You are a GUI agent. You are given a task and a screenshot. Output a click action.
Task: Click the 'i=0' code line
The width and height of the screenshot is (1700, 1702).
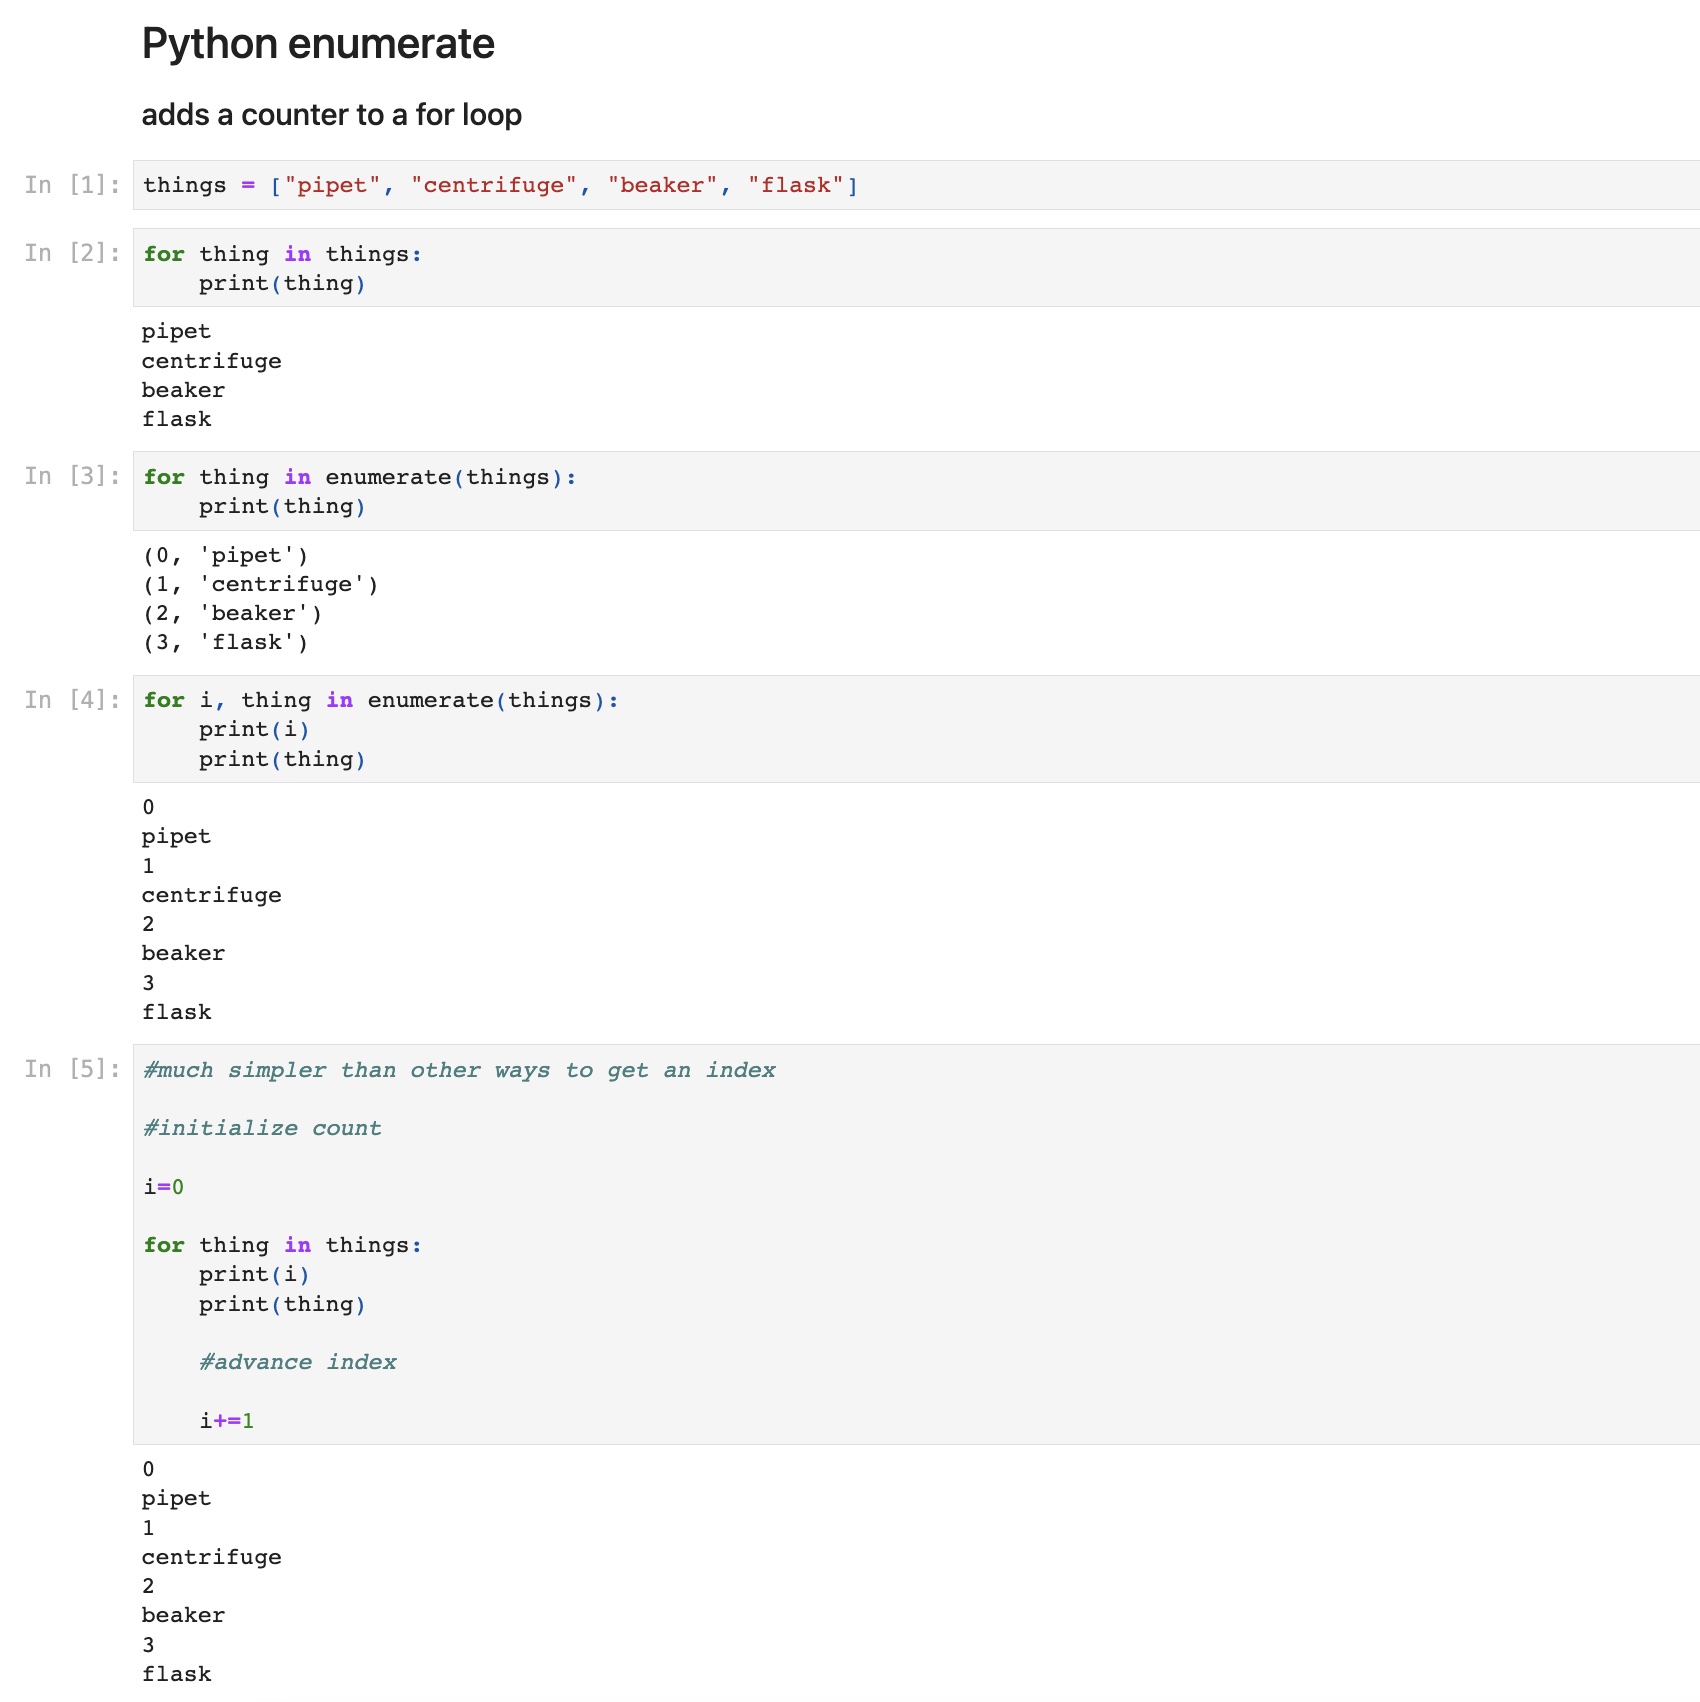click(164, 1187)
